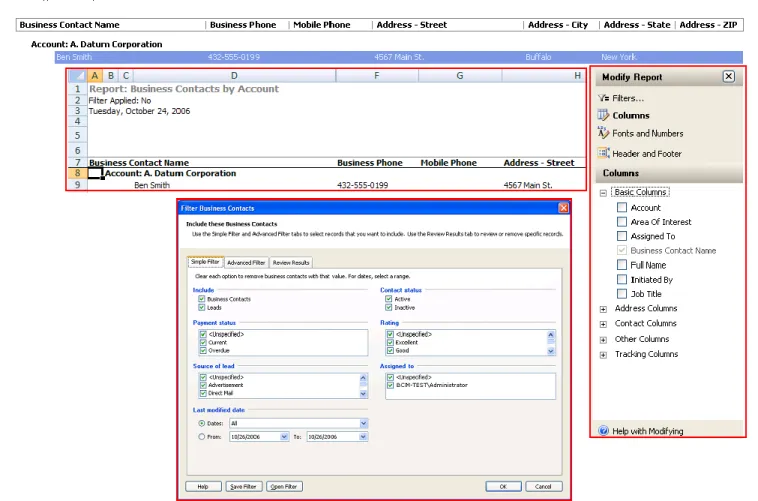Cancel the filter dialog

[x=543, y=486]
